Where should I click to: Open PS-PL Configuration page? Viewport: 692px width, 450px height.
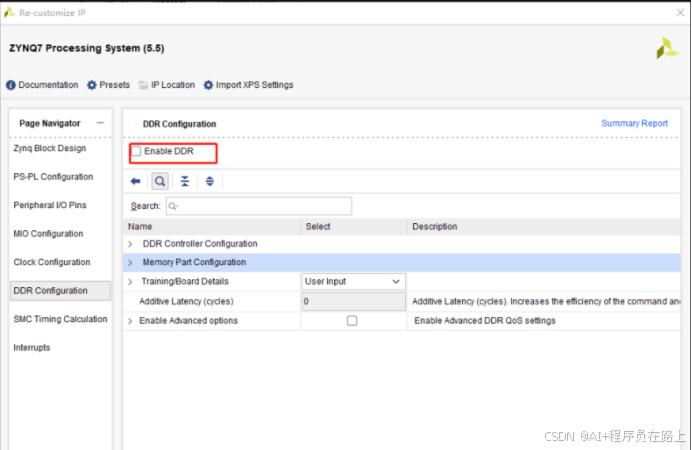tap(53, 177)
